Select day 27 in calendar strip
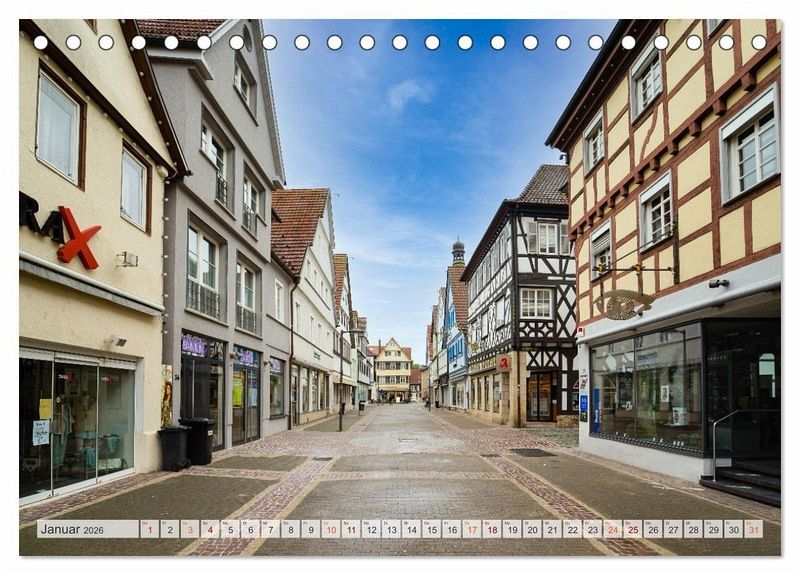 pyautogui.click(x=673, y=529)
